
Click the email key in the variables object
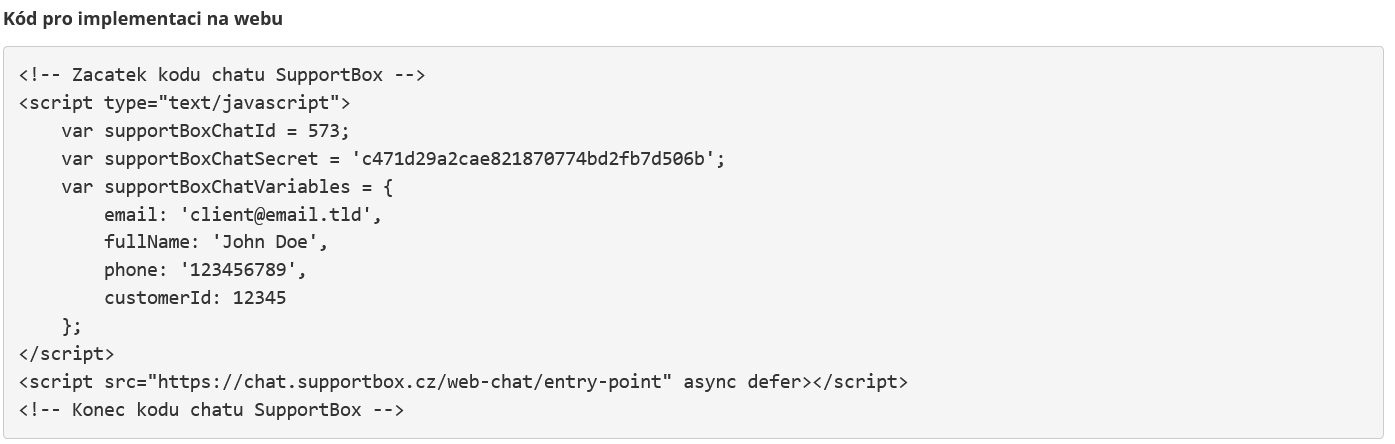pyautogui.click(x=130, y=215)
